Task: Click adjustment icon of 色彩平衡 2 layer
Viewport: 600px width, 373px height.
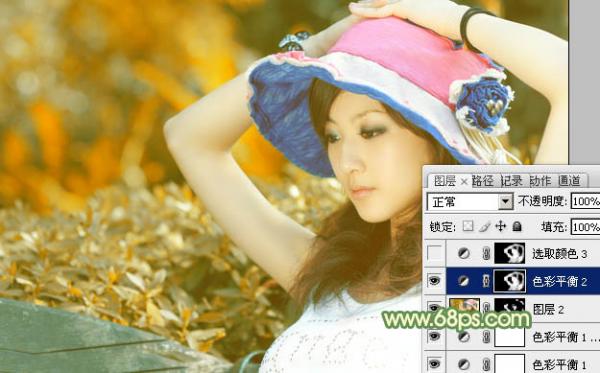Action: [463, 281]
